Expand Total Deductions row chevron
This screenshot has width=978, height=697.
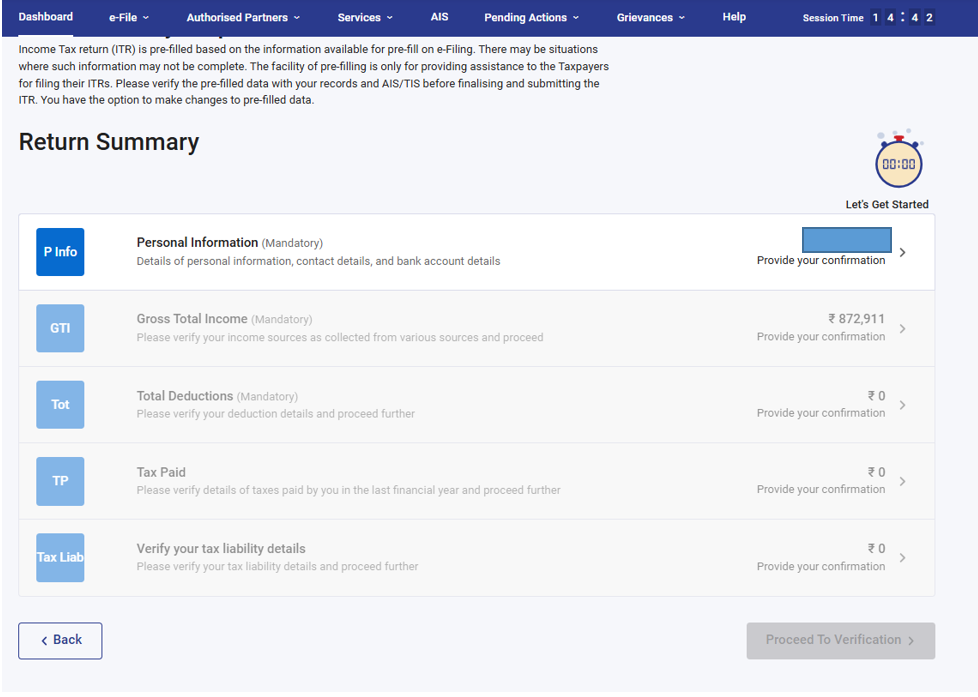point(902,405)
